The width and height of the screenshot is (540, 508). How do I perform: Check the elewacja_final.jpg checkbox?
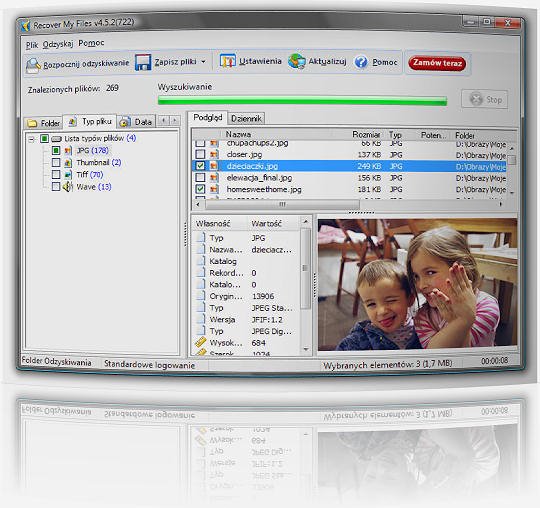click(x=200, y=178)
